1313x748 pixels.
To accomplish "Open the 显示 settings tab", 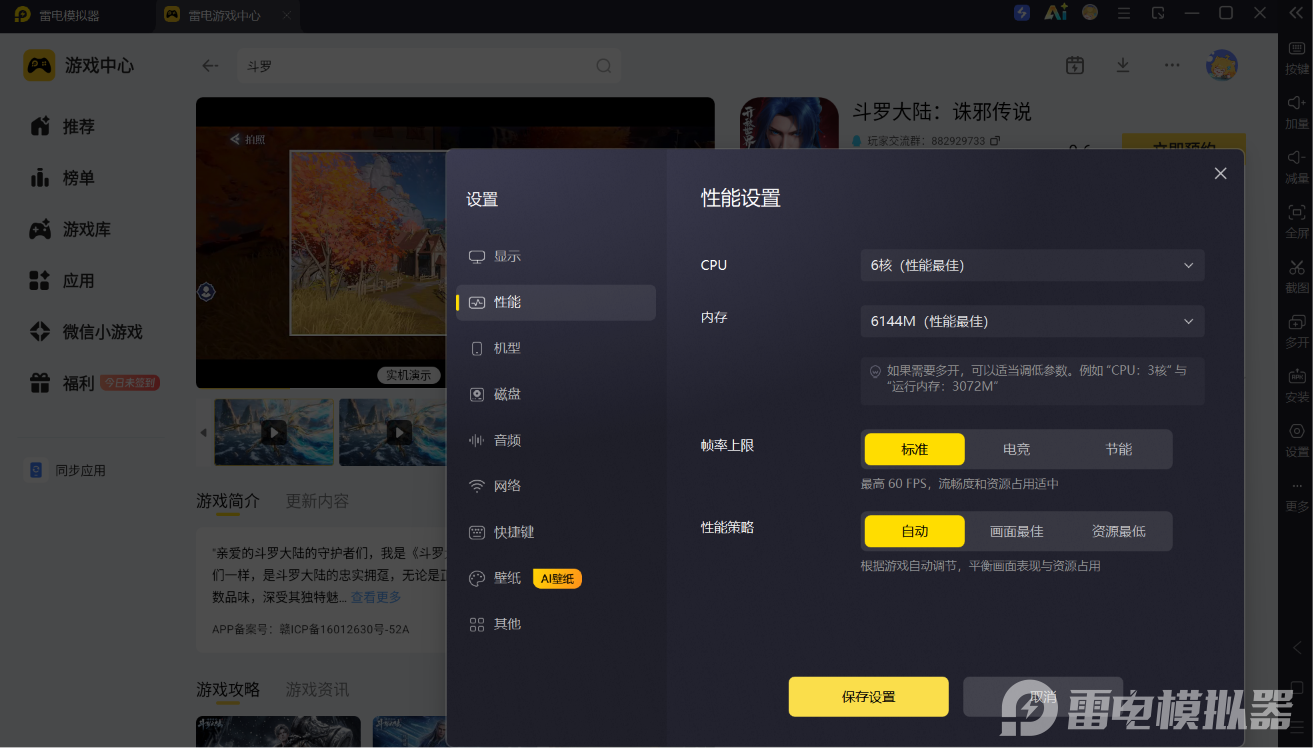I will coord(556,257).
